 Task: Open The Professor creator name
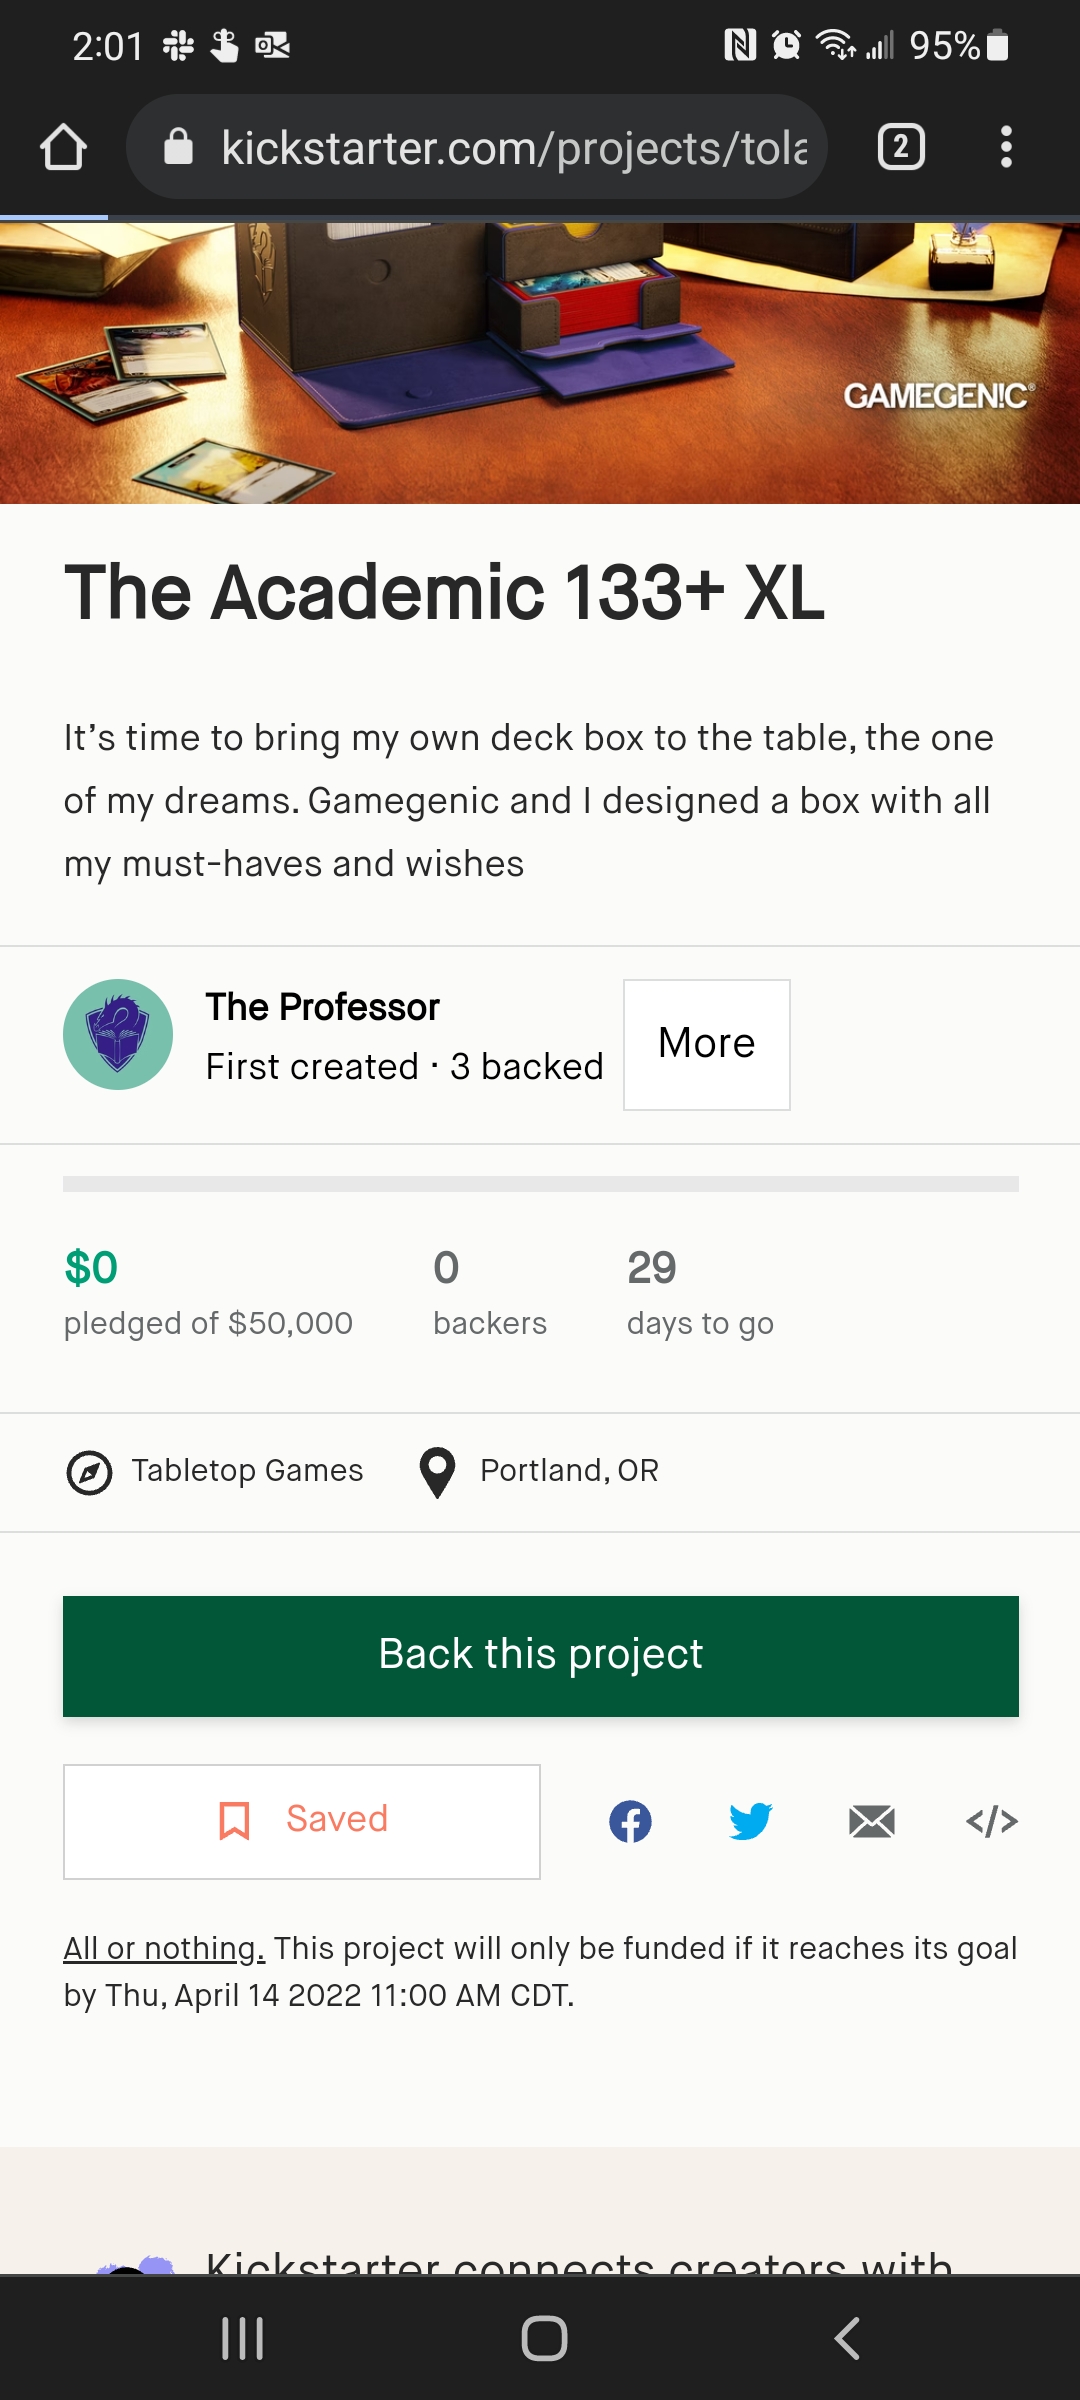click(322, 1007)
